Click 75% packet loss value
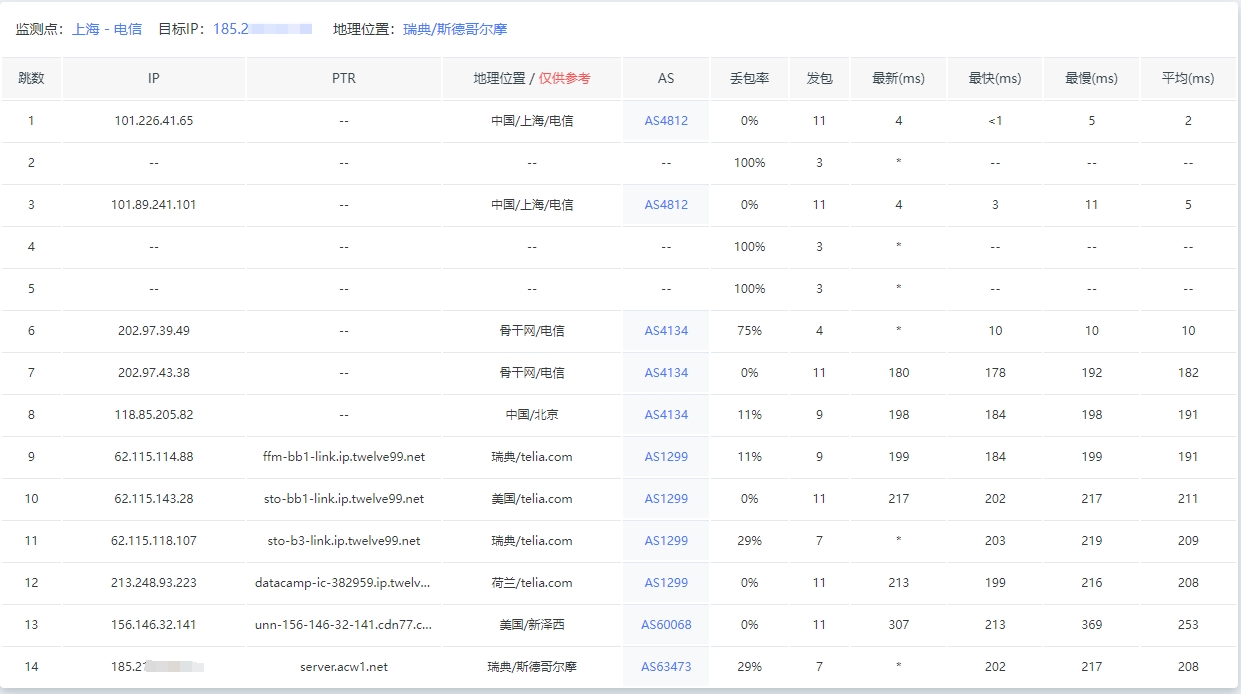Image resolution: width=1241 pixels, height=694 pixels. [750, 331]
